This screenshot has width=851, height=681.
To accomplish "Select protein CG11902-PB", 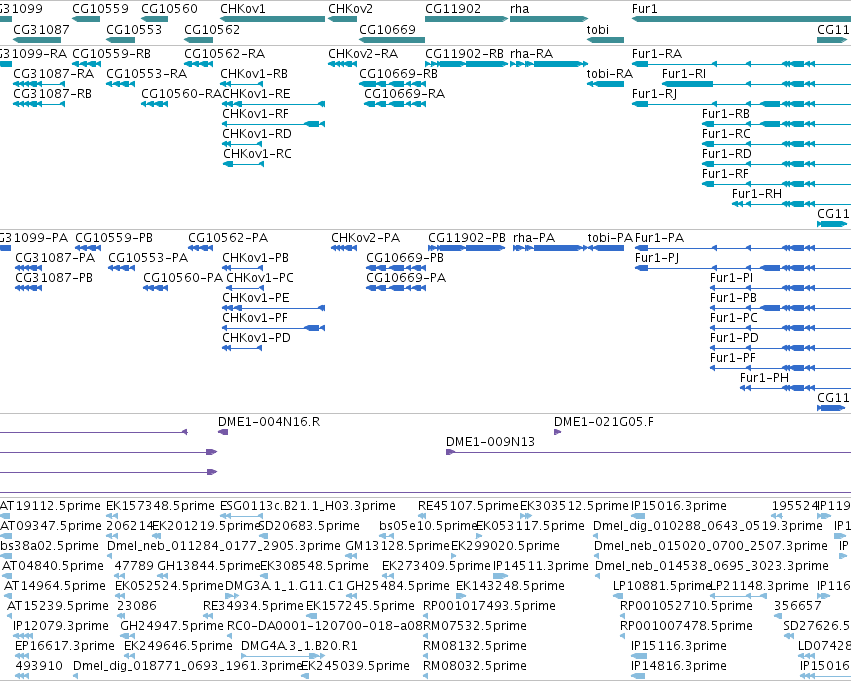I will point(467,238).
